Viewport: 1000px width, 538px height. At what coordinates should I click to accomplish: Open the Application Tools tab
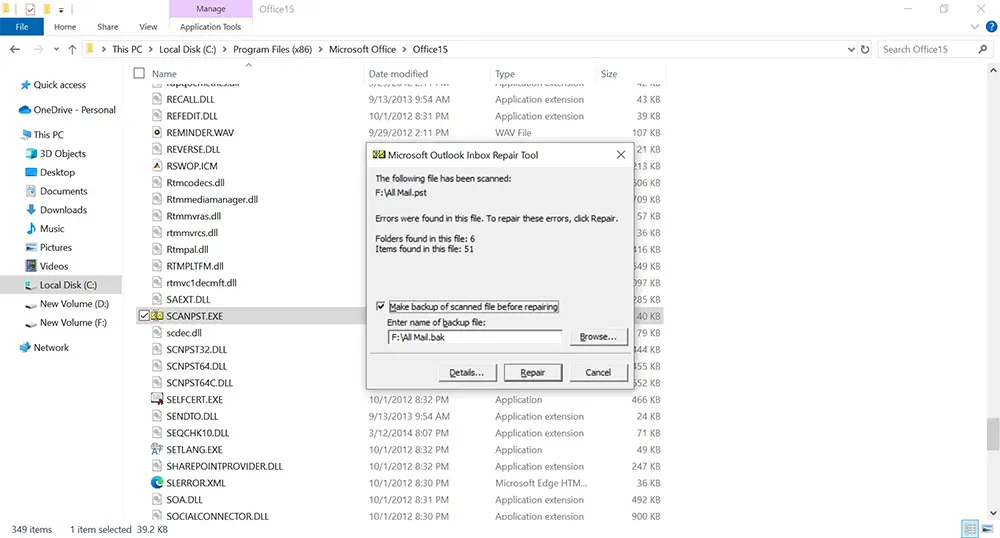point(210,27)
